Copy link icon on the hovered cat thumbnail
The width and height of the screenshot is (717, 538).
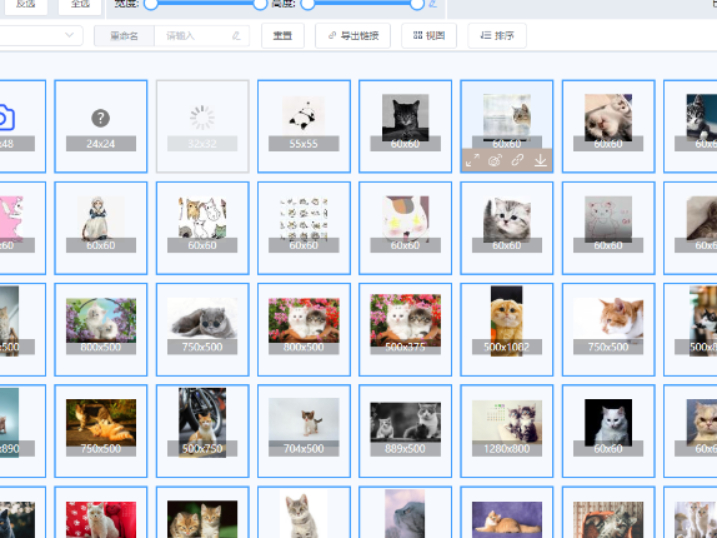tap(518, 160)
